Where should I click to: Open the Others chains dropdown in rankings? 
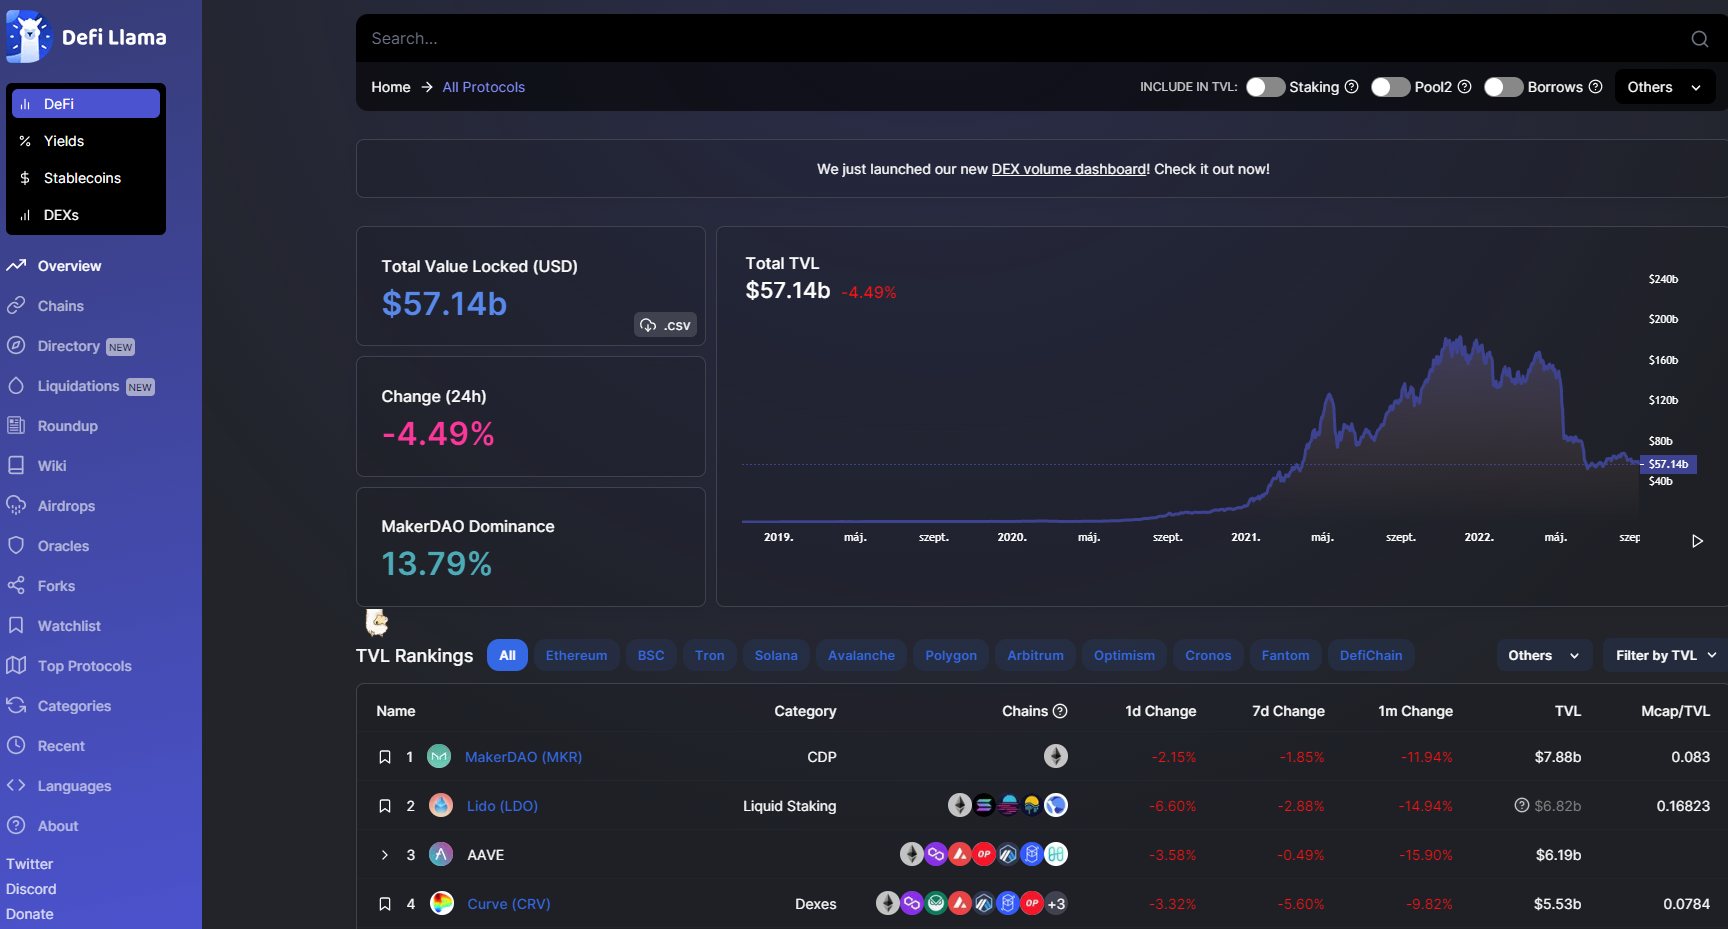1543,656
